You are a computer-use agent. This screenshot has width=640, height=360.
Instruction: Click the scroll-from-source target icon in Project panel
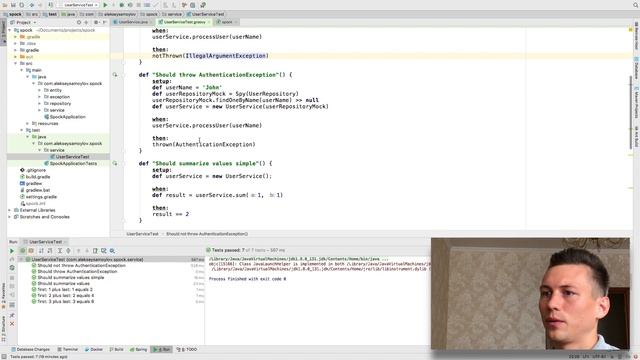(79, 22)
